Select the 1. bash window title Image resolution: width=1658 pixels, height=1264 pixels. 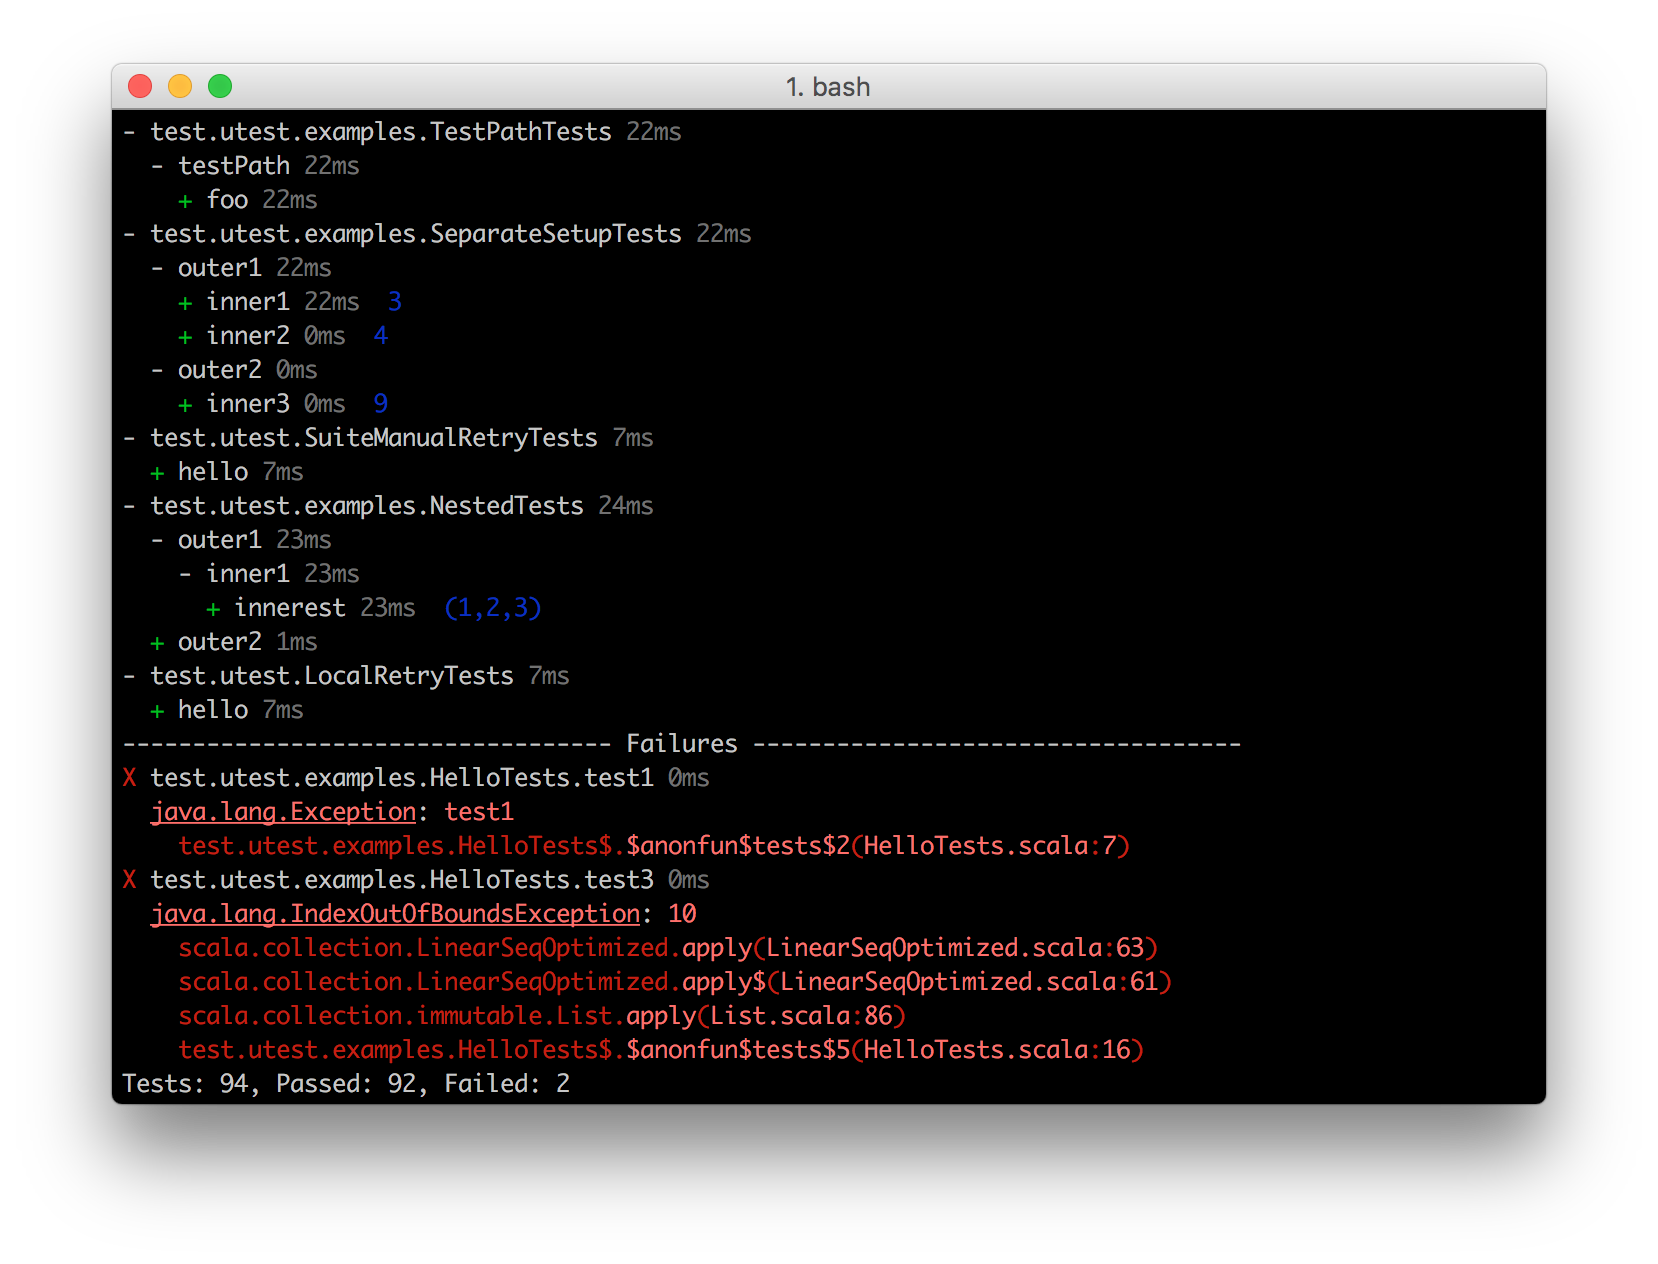(828, 87)
